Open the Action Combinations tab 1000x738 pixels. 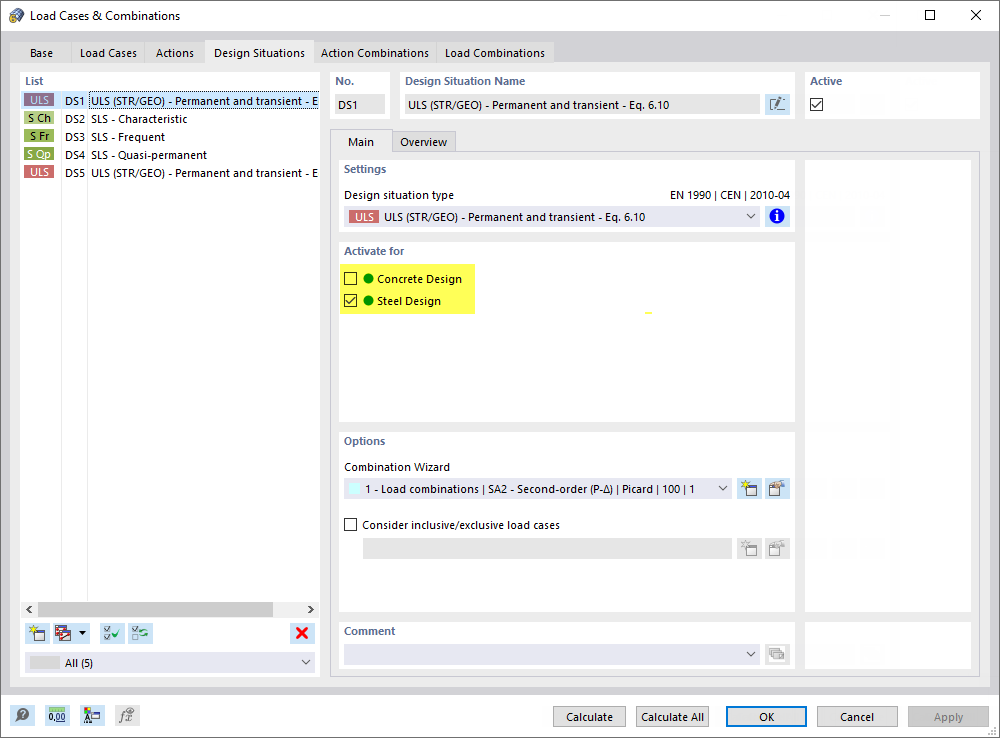coord(374,53)
